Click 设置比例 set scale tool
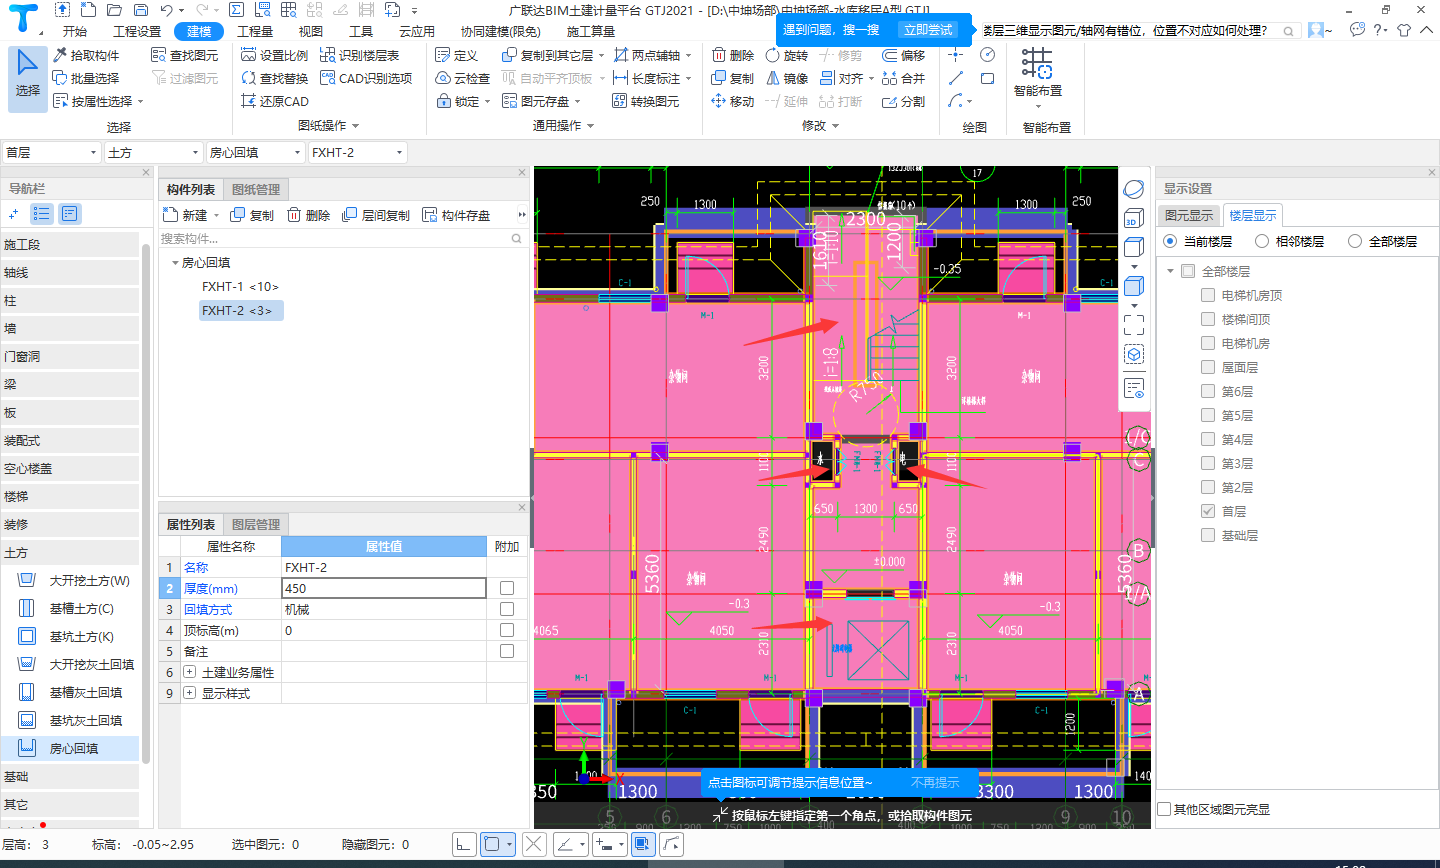The image size is (1440, 868). (275, 55)
